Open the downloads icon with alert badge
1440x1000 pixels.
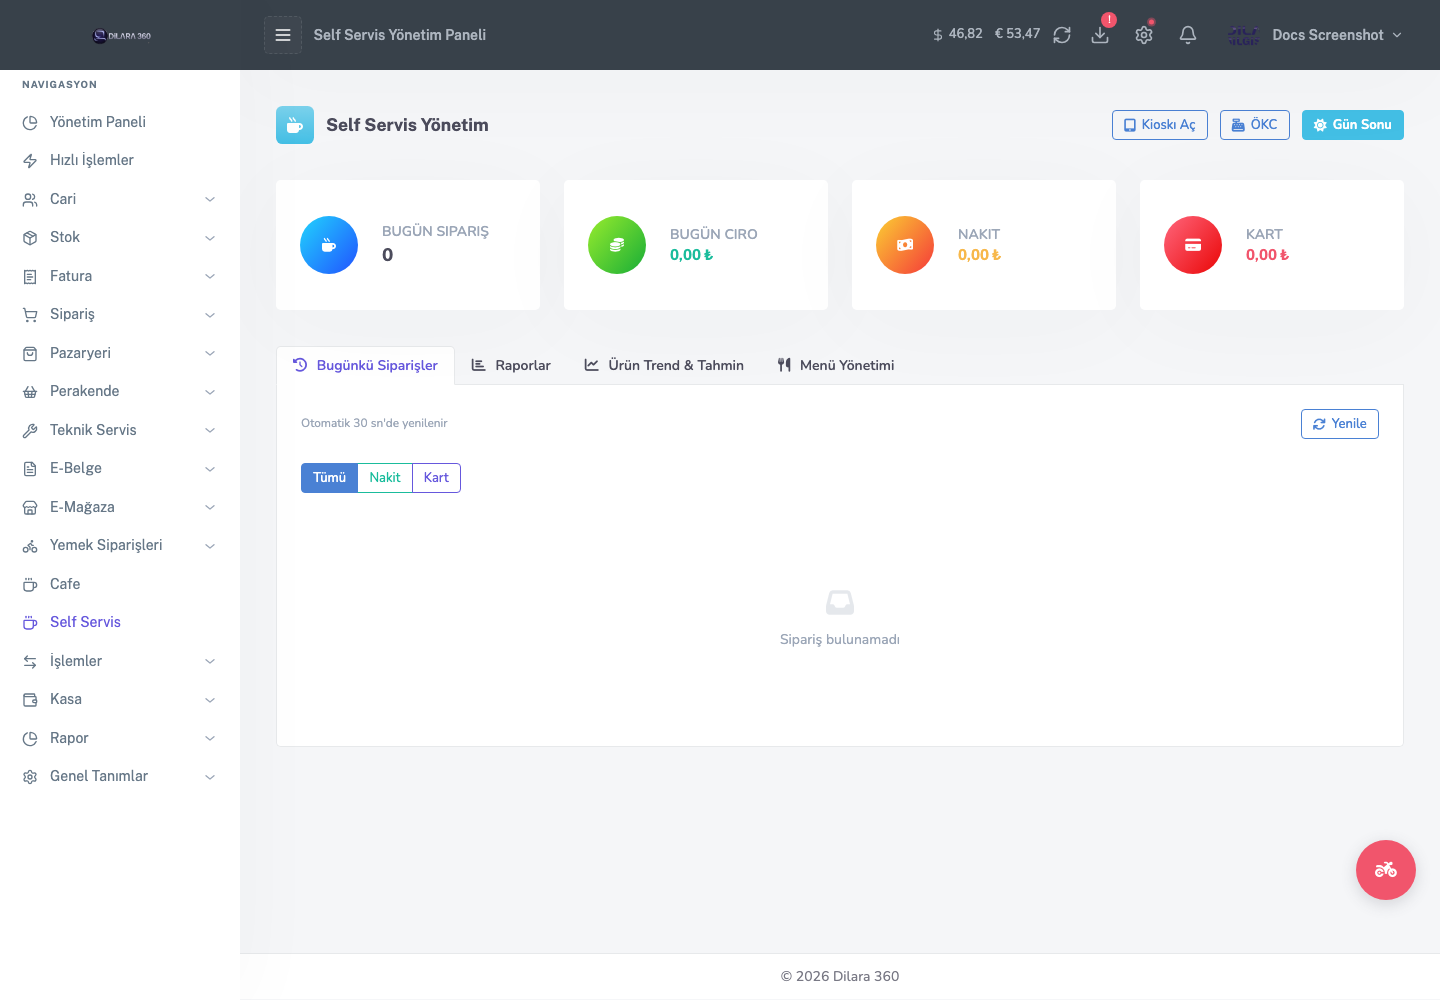pyautogui.click(x=1100, y=35)
